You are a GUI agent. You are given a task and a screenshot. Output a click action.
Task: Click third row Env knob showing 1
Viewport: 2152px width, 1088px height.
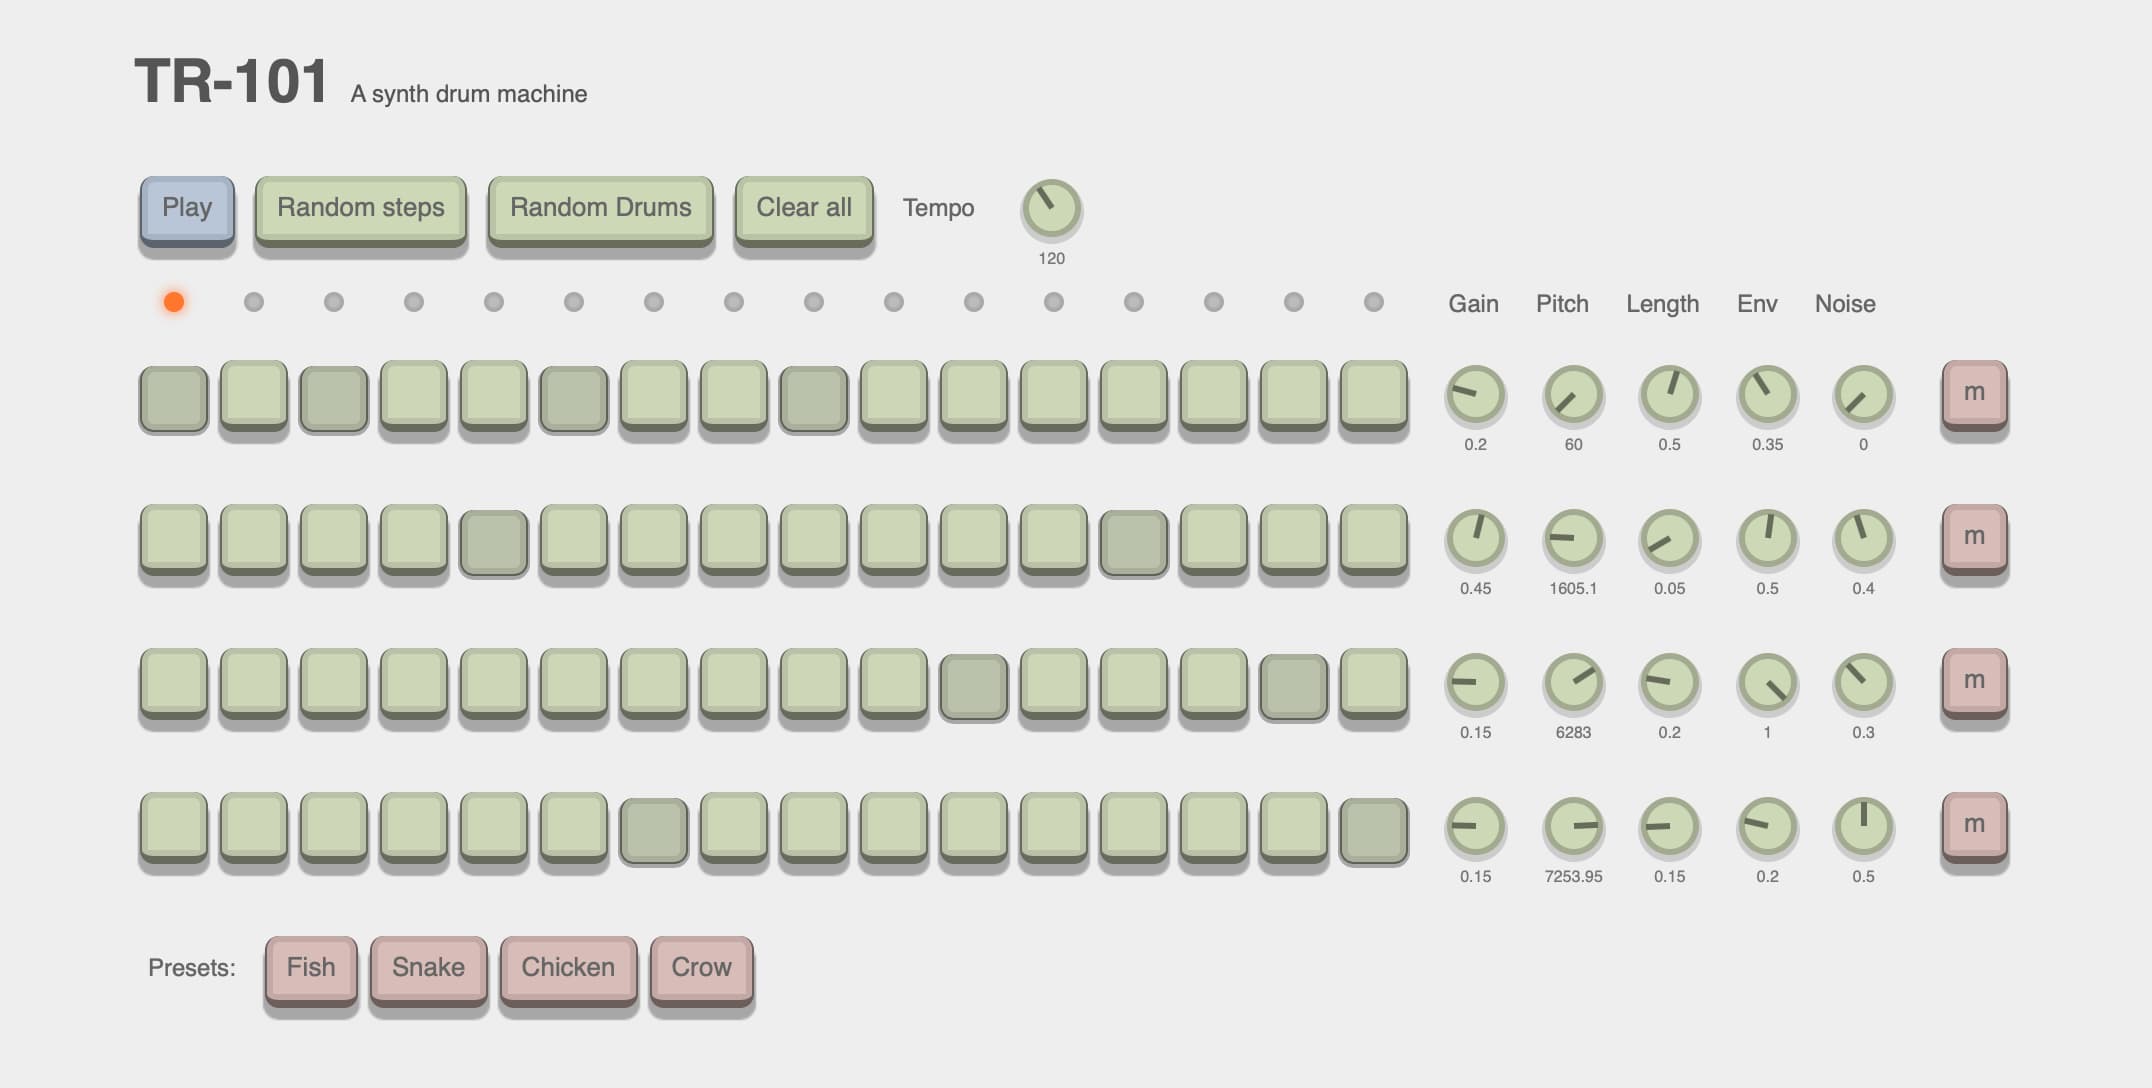click(1767, 682)
